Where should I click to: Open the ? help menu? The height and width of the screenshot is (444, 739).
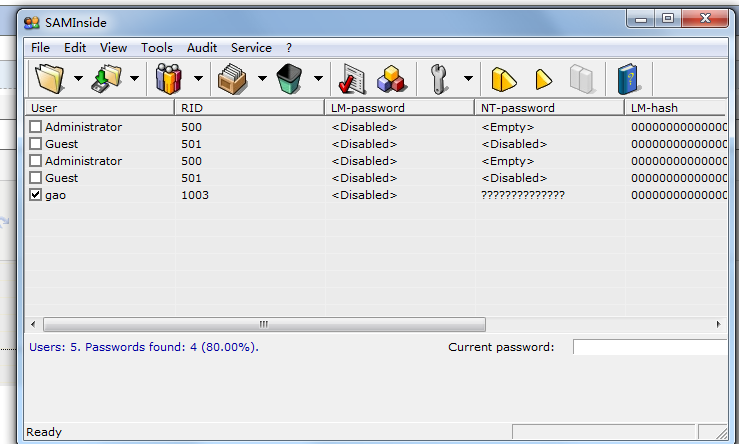tap(289, 48)
